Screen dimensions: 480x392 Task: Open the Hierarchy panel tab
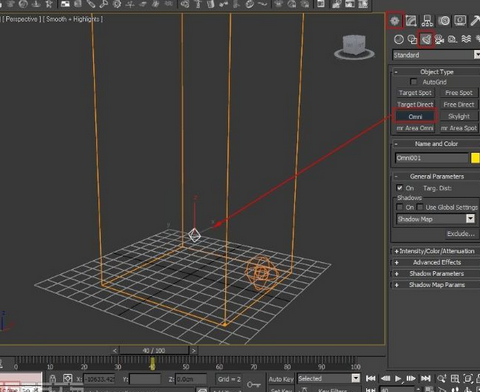point(427,21)
